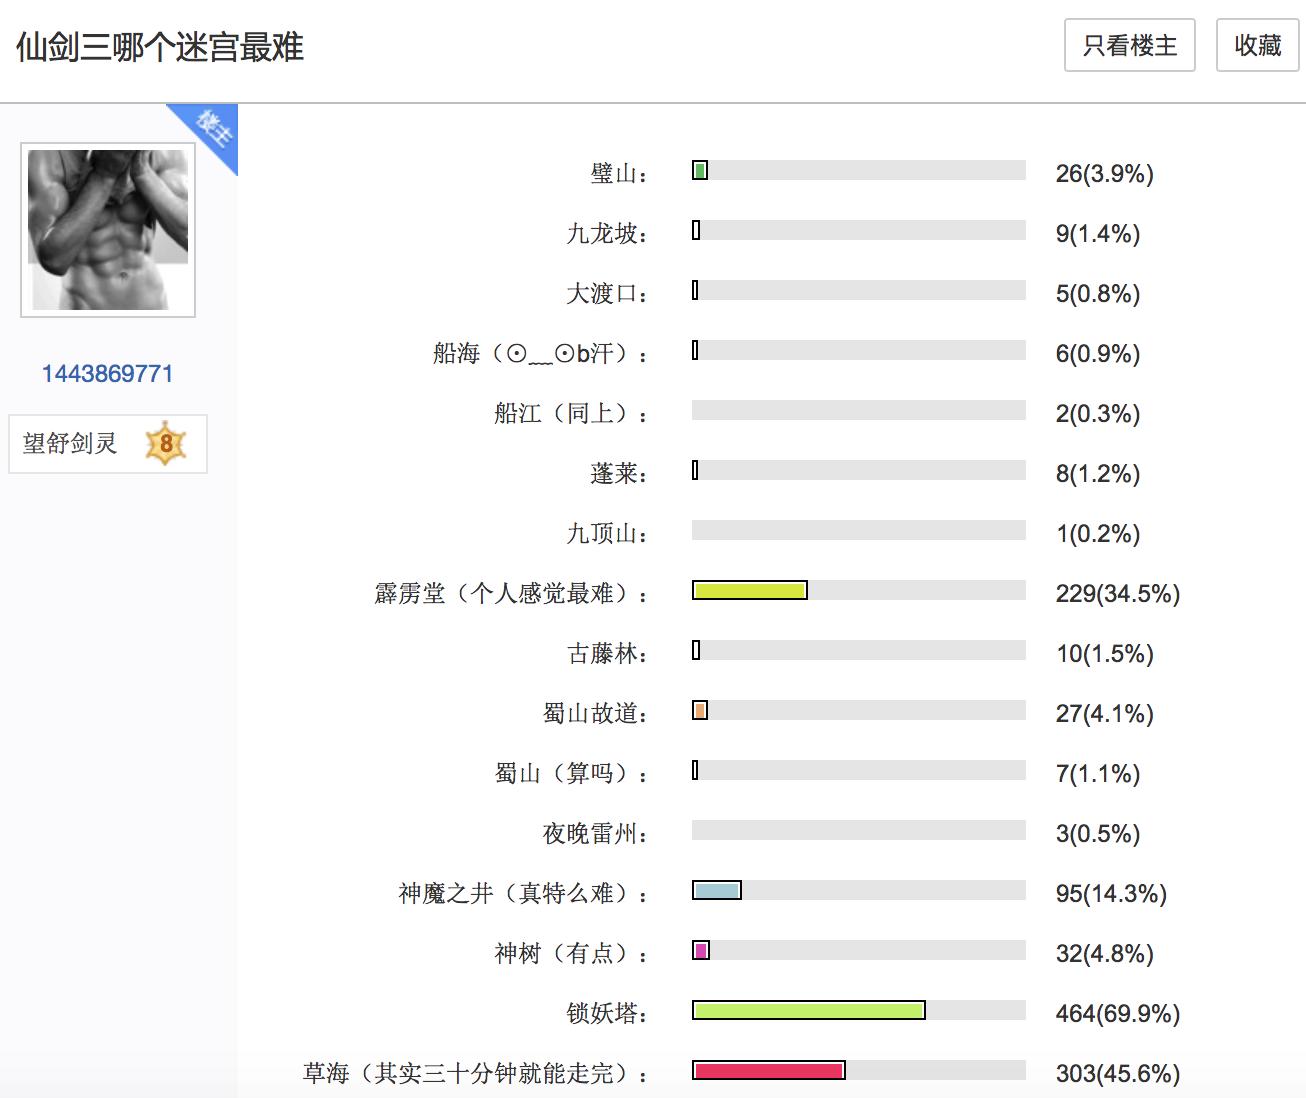Click the 望舒剑灵 rank title

70,443
